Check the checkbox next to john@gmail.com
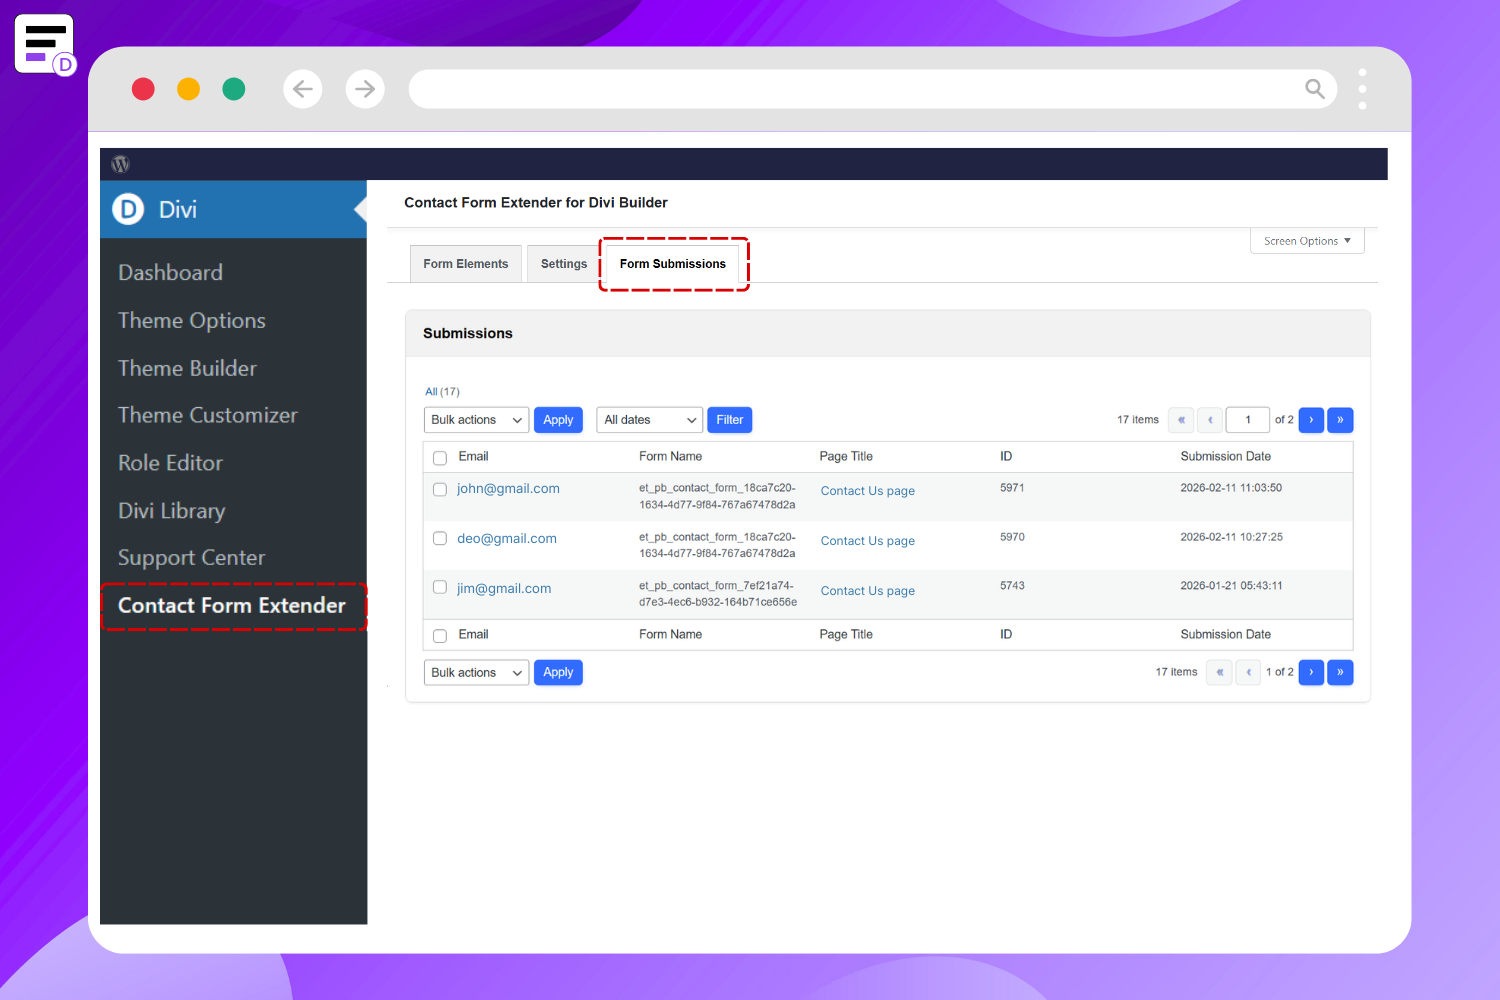This screenshot has height=1000, width=1500. [439, 490]
